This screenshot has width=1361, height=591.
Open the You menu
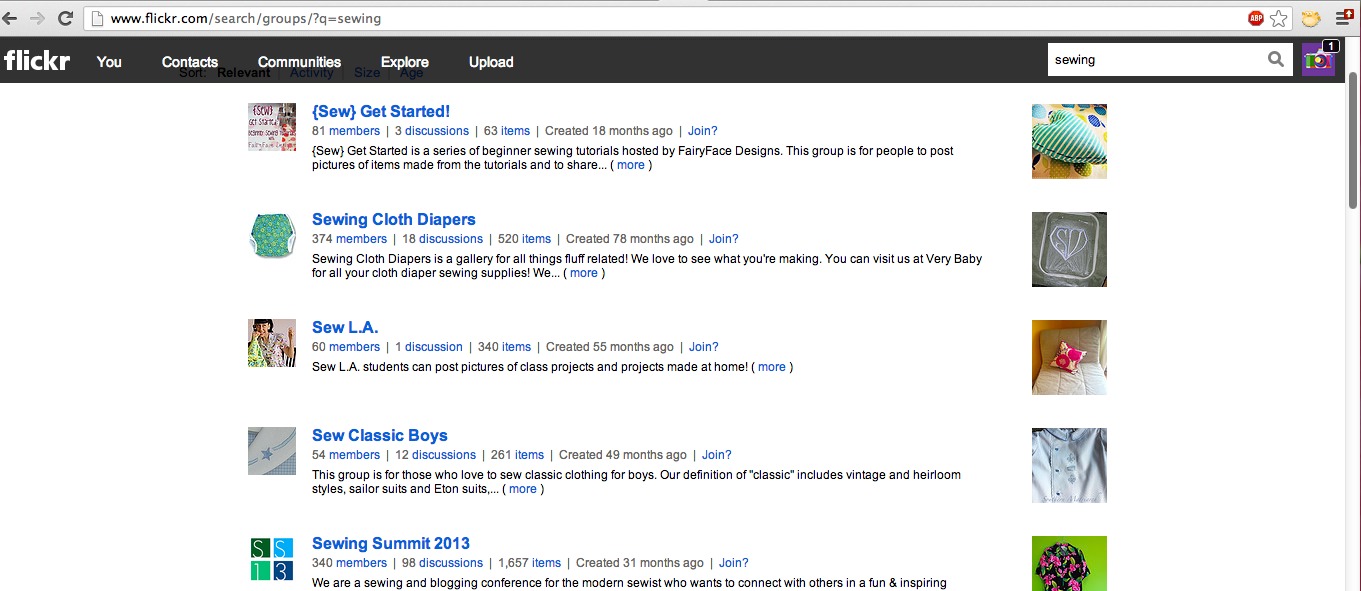(x=109, y=62)
